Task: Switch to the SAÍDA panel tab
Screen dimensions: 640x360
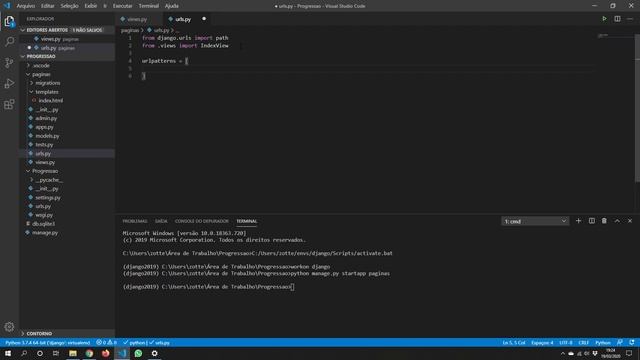Action: tap(161, 221)
